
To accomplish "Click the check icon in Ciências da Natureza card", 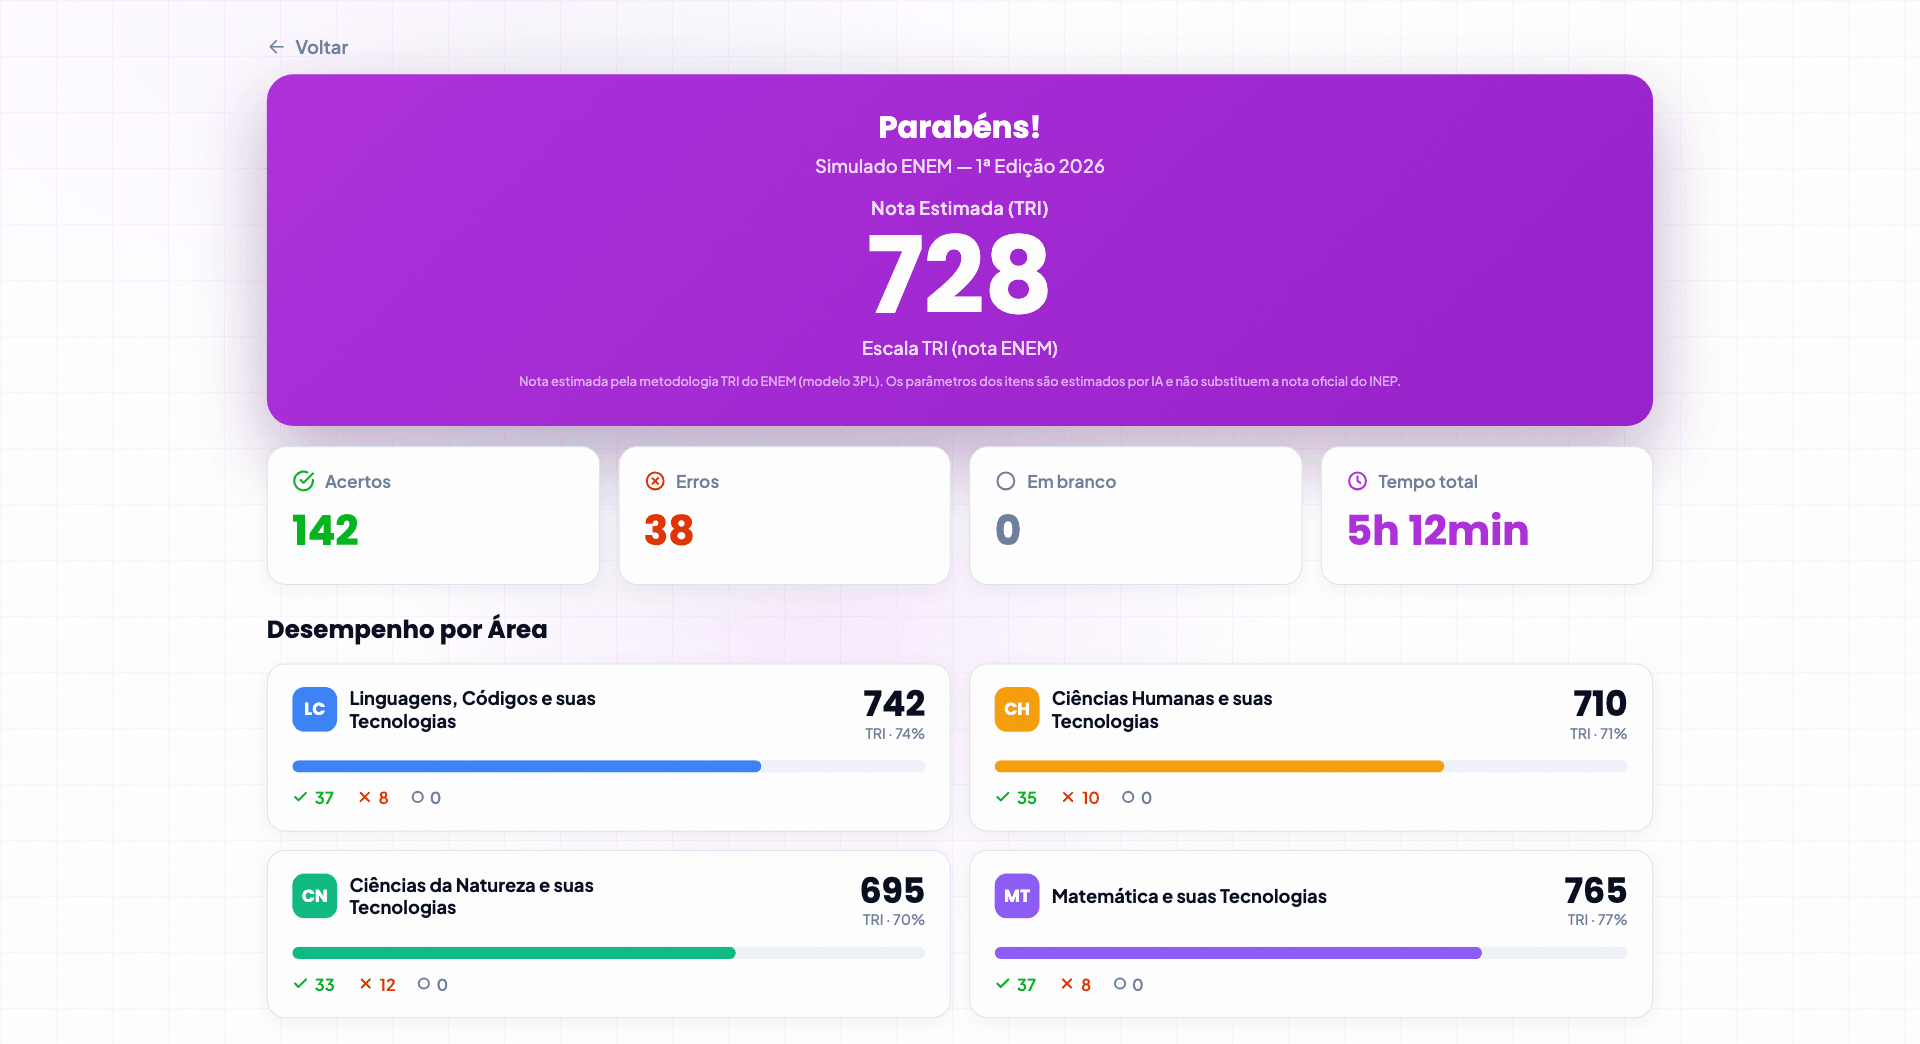I will tap(300, 984).
